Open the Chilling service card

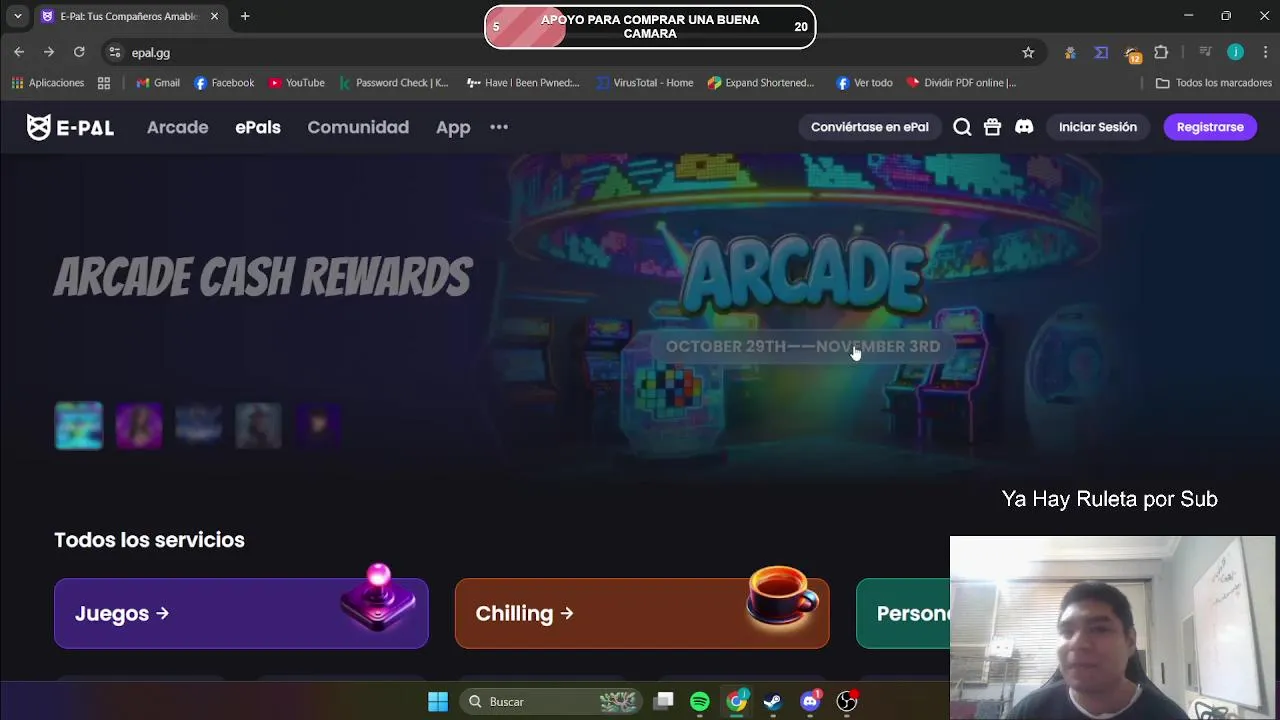pos(642,613)
